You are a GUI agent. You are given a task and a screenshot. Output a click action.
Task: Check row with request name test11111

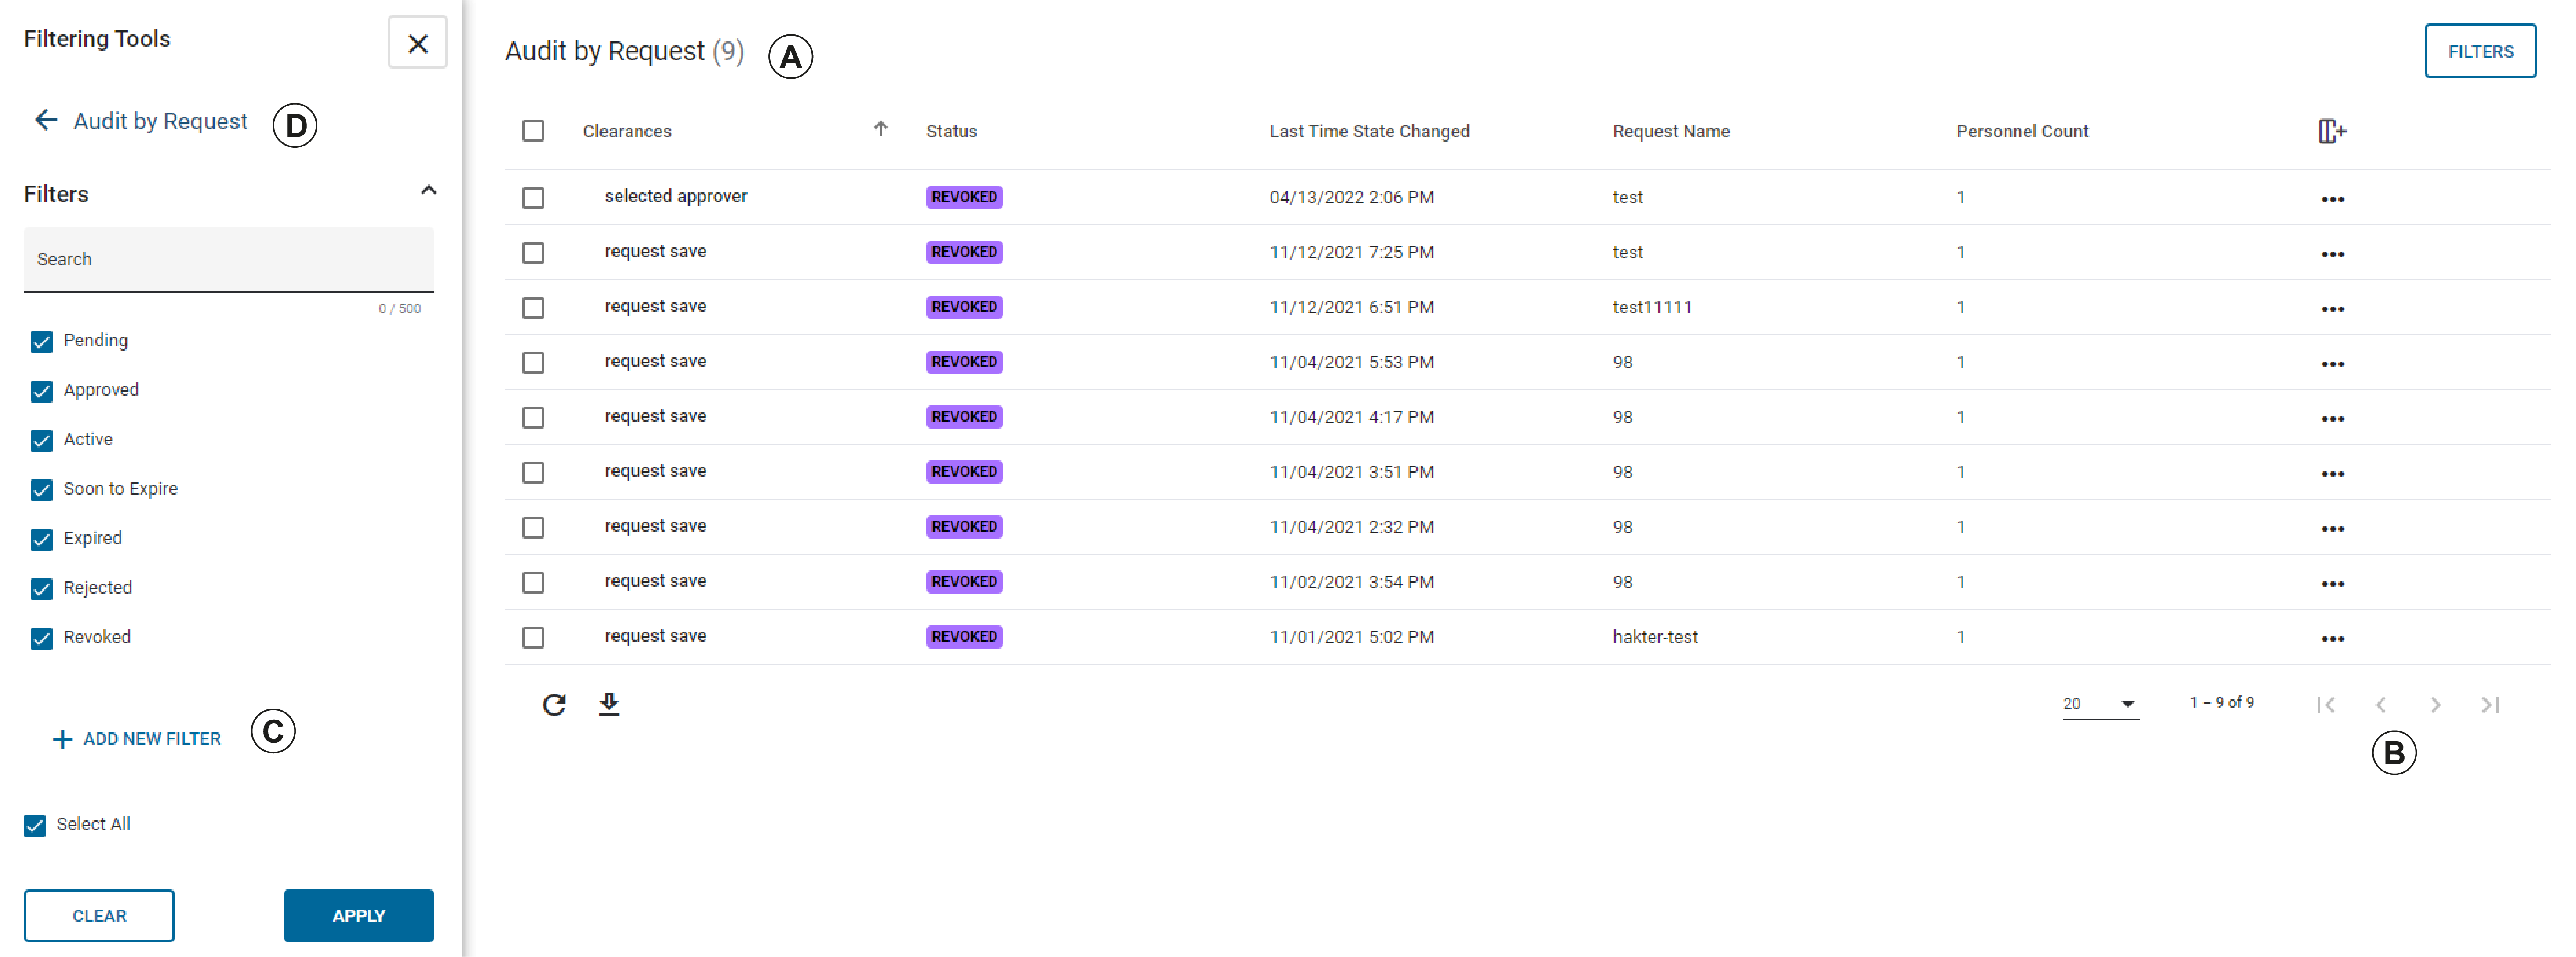click(533, 308)
